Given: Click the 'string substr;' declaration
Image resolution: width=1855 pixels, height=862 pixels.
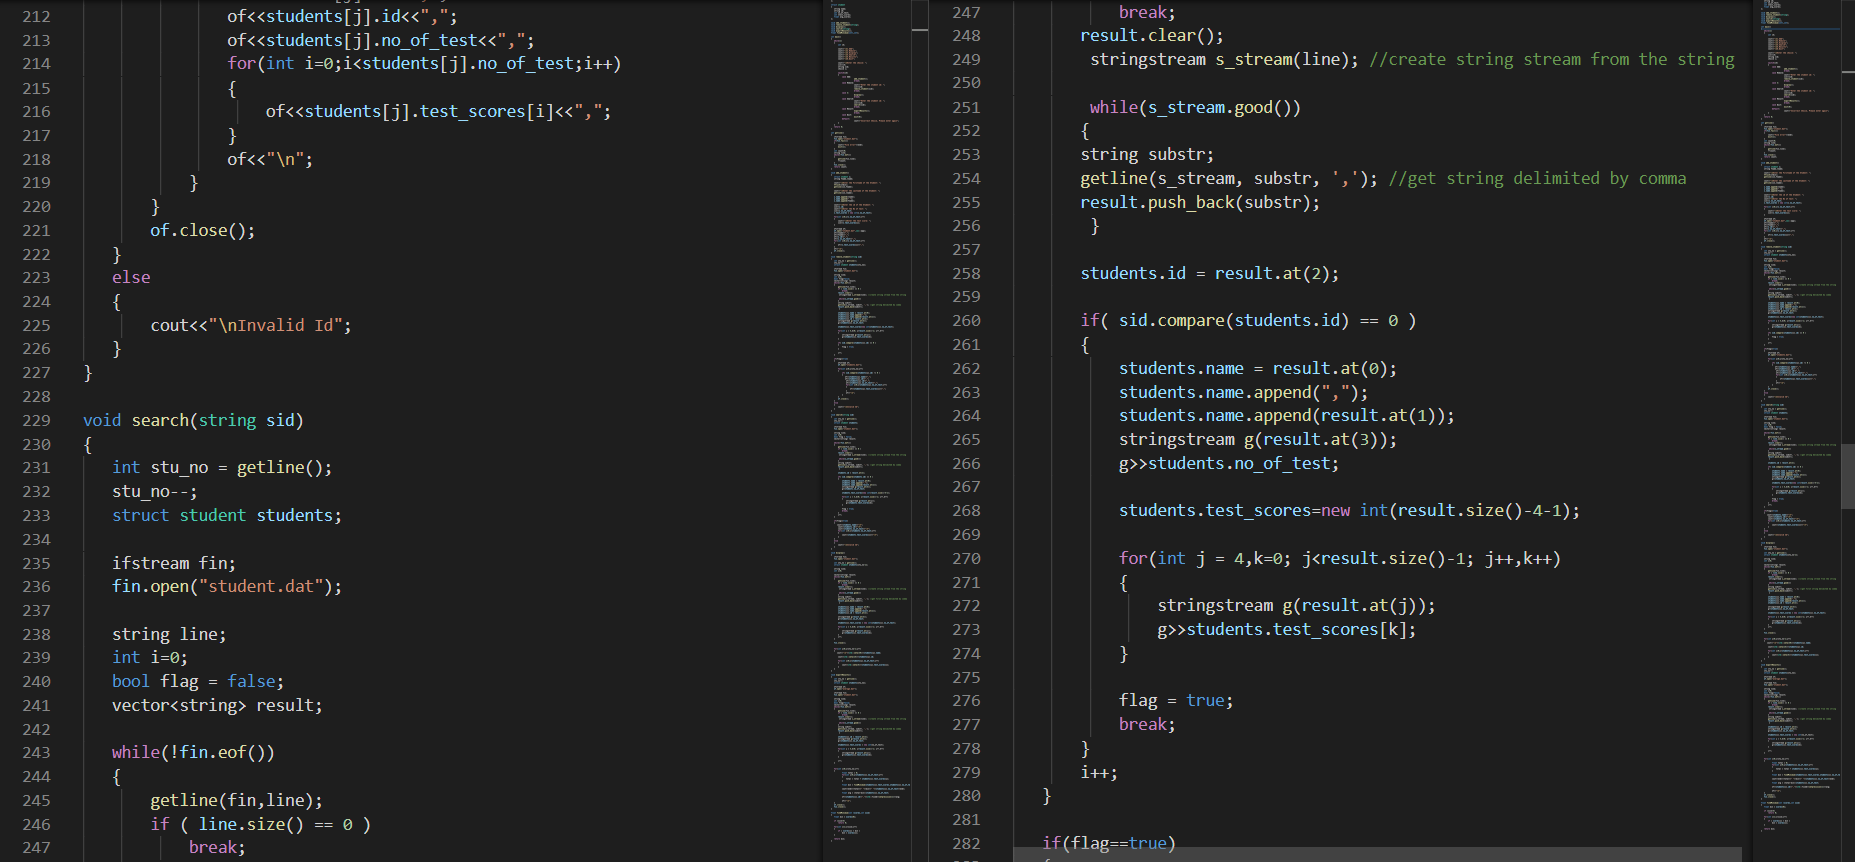Looking at the screenshot, I should pyautogui.click(x=1147, y=154).
